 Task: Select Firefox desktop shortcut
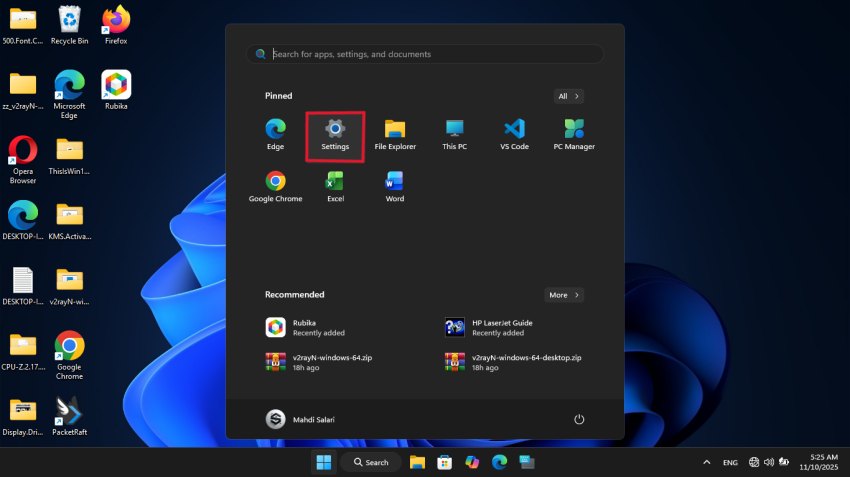pyautogui.click(x=116, y=25)
